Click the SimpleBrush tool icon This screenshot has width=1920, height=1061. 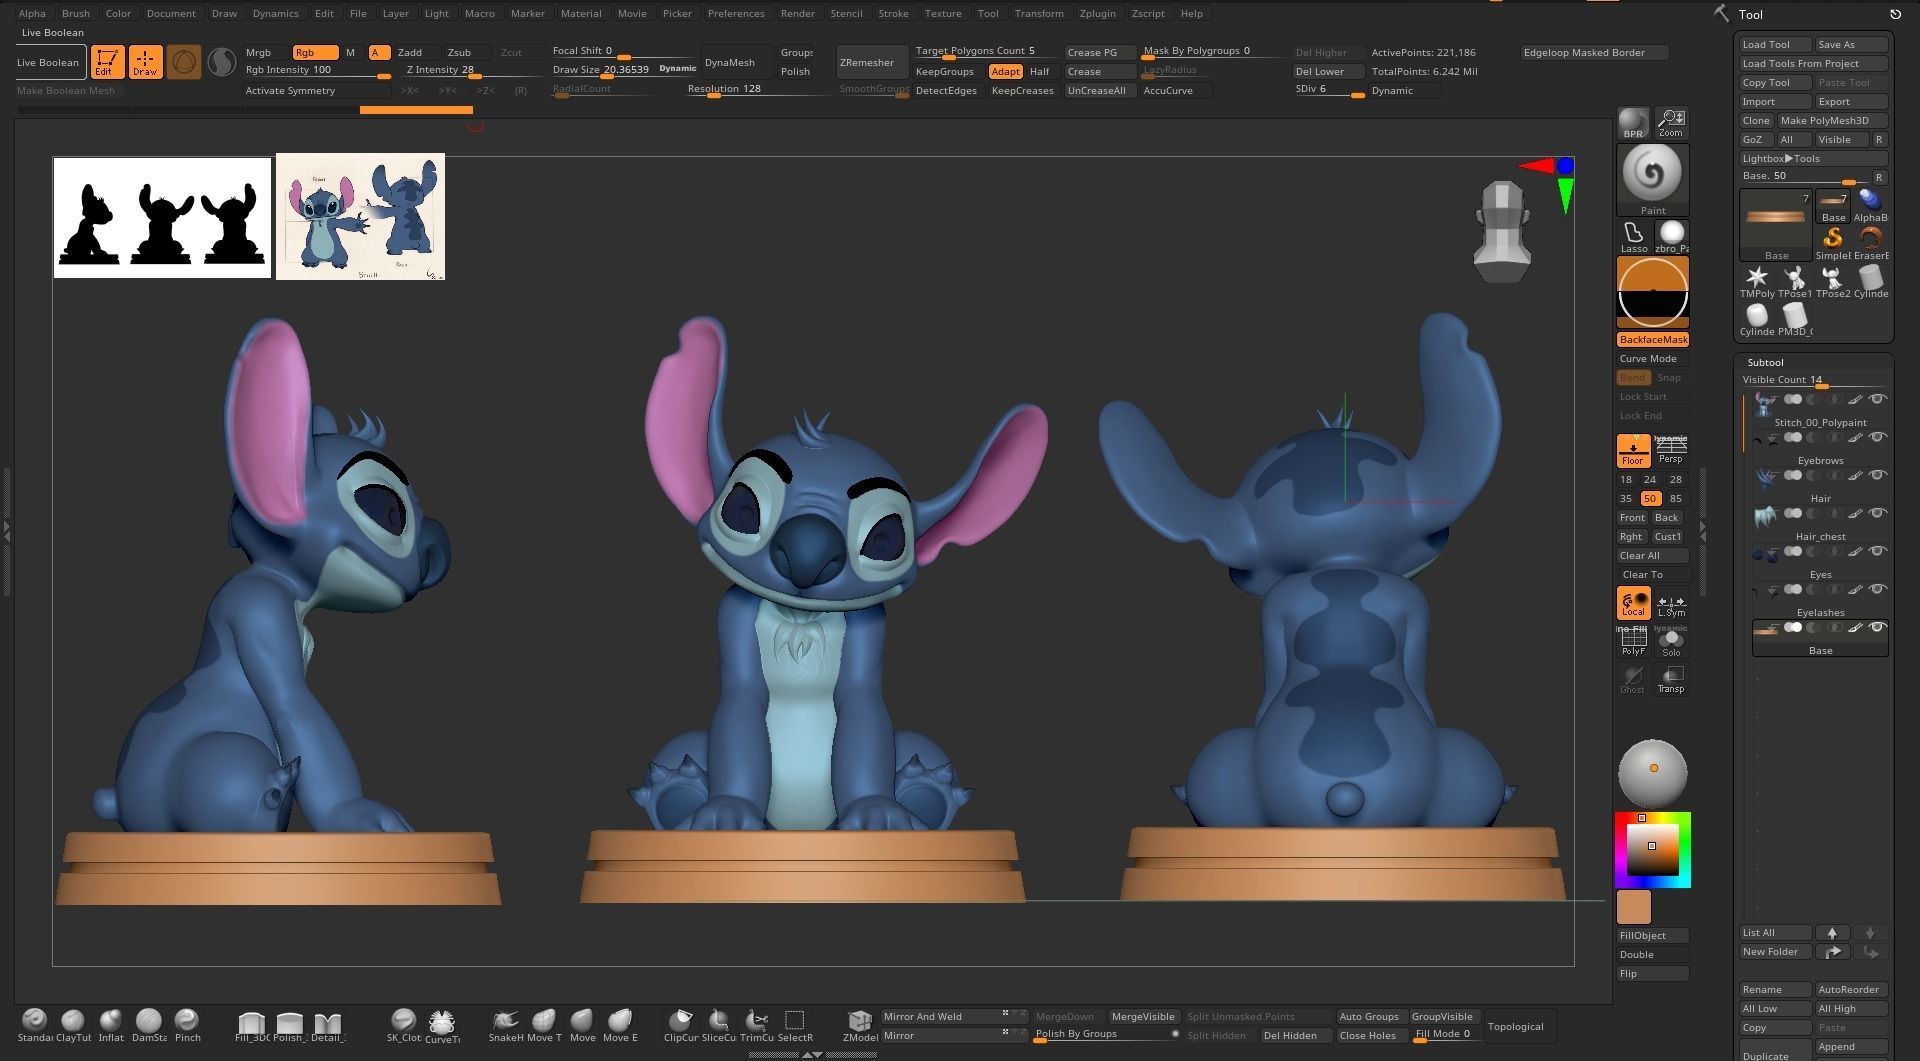coord(1833,242)
